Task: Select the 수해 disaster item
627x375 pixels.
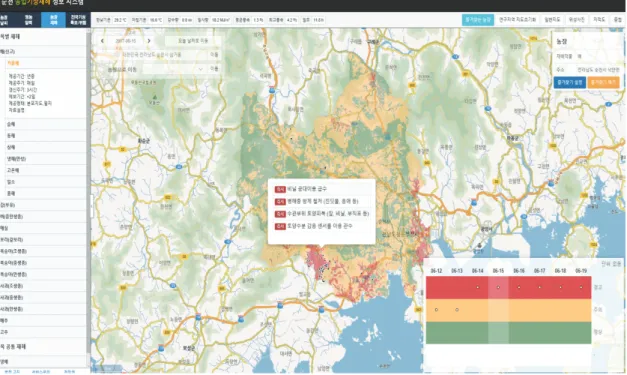Action: coord(46,124)
